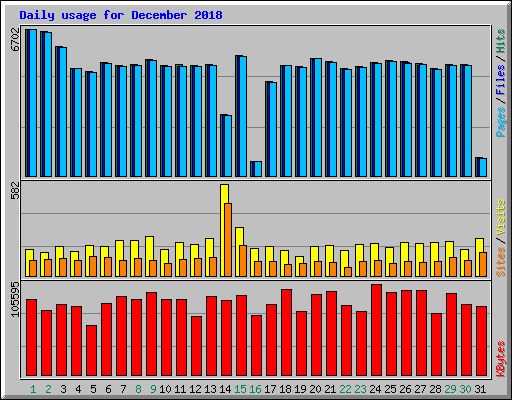Click the red KBytes bar for December 18
Image resolution: width=512 pixels, height=400 pixels.
point(286,332)
